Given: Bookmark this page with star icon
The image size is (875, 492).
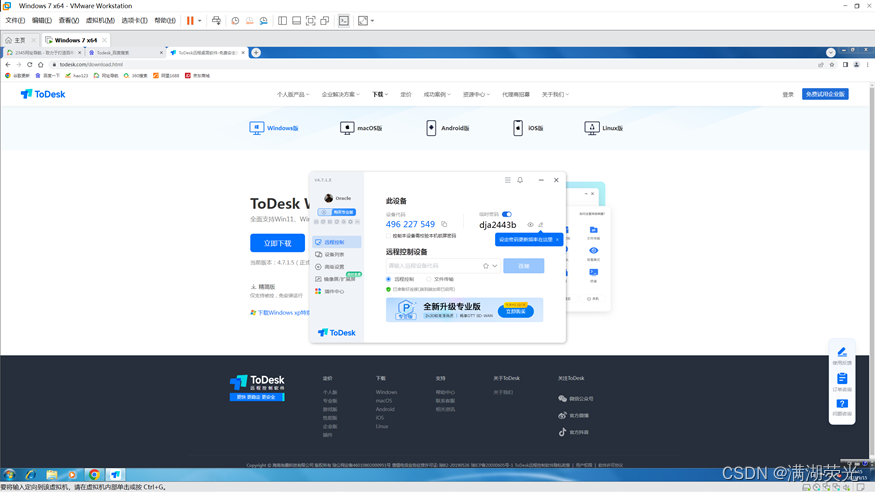Looking at the screenshot, I should point(832,65).
